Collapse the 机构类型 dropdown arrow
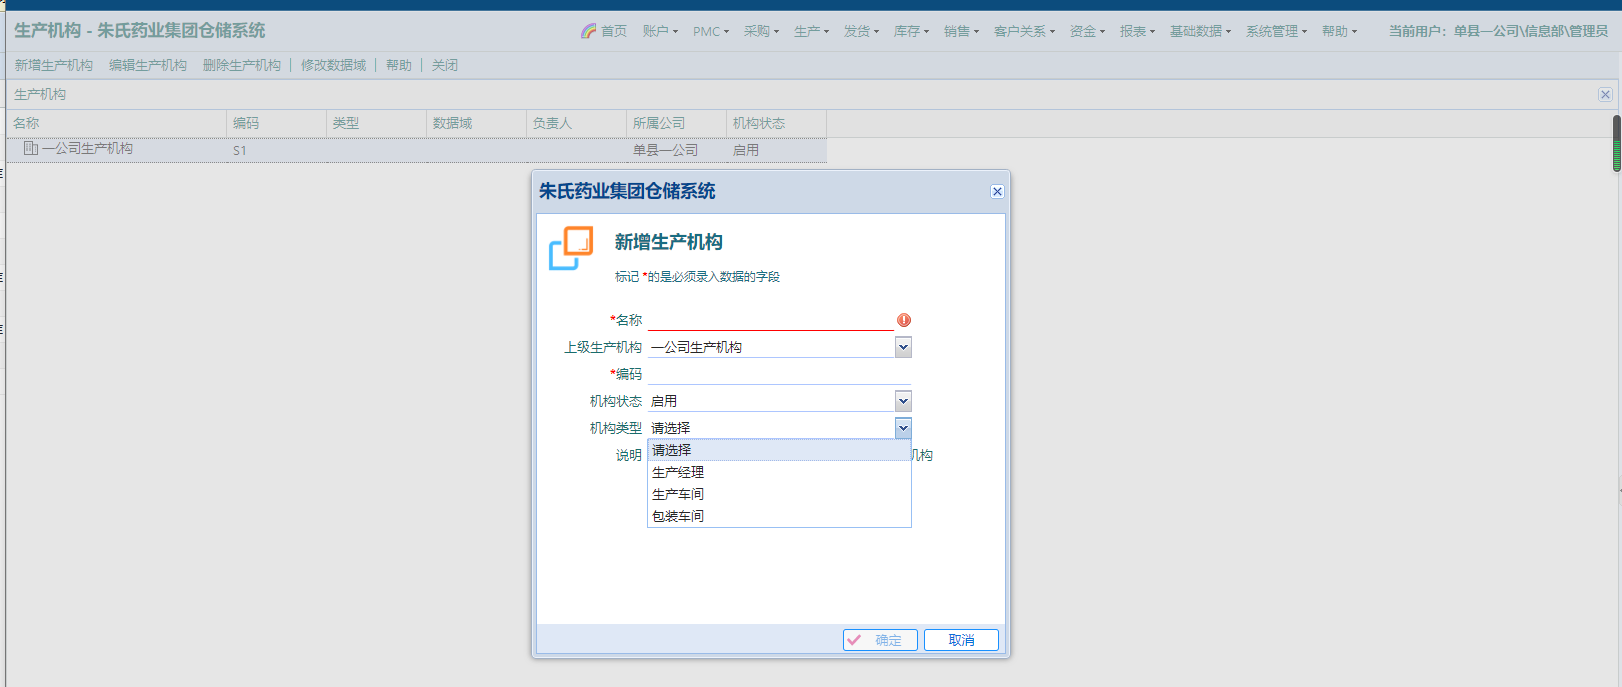This screenshot has height=687, width=1622. pos(903,428)
